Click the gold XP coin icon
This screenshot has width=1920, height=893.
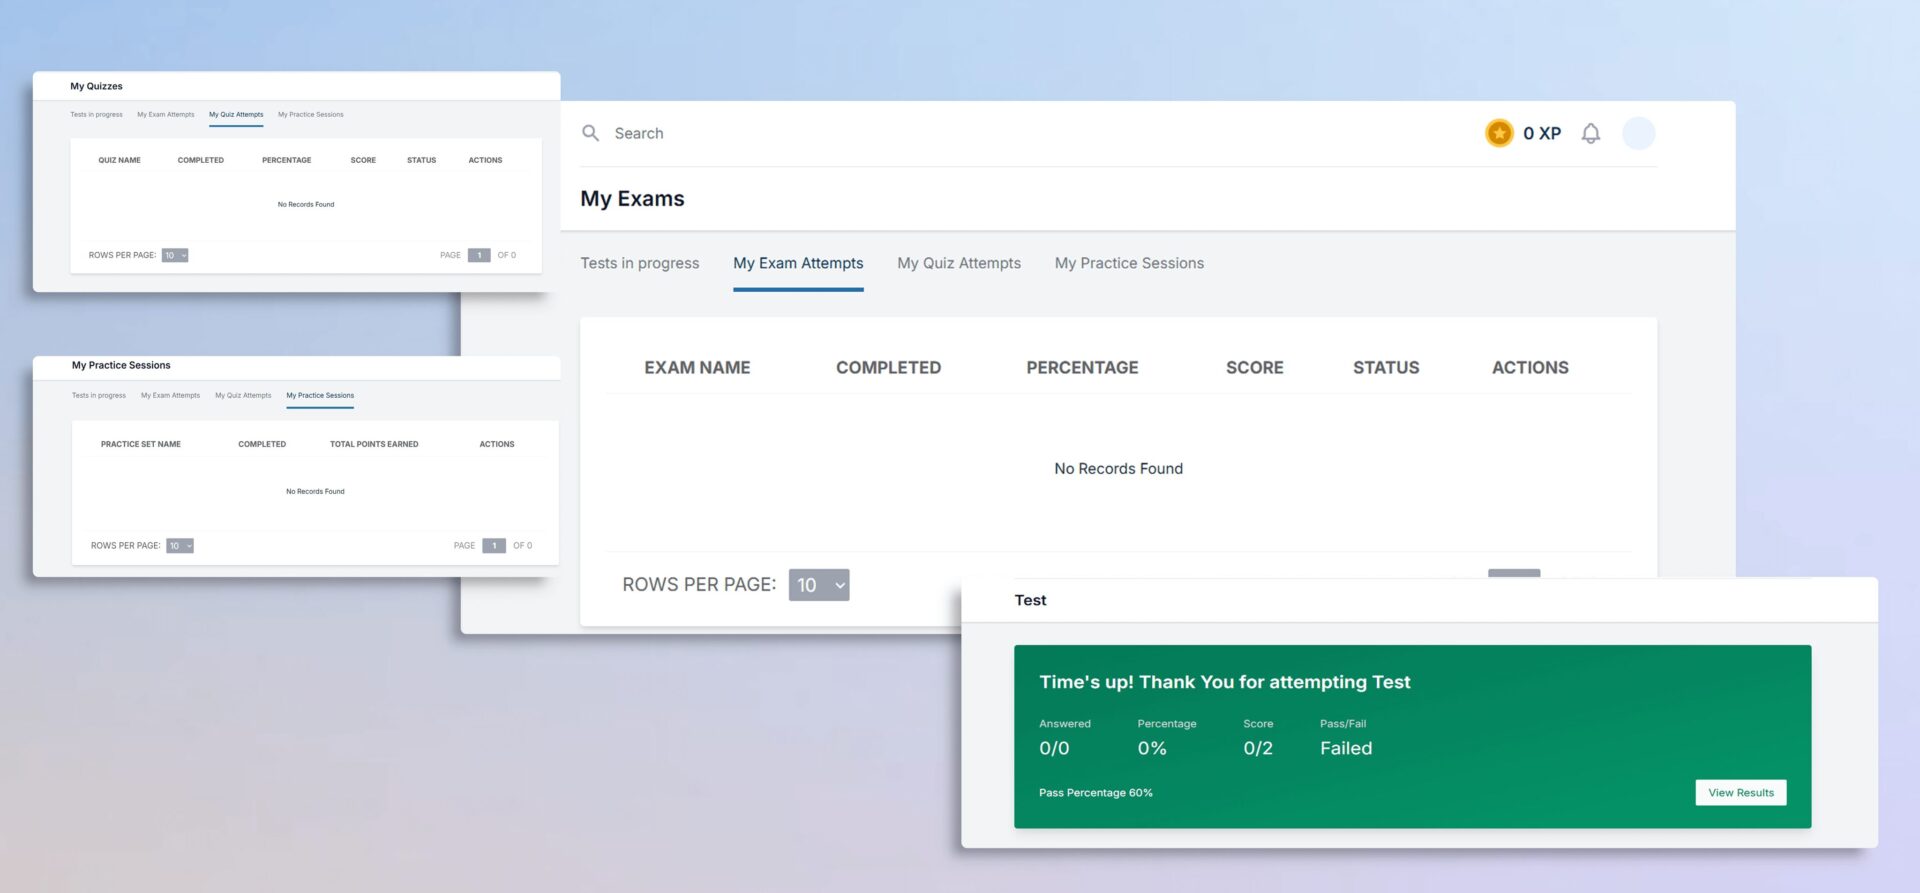pos(1498,133)
